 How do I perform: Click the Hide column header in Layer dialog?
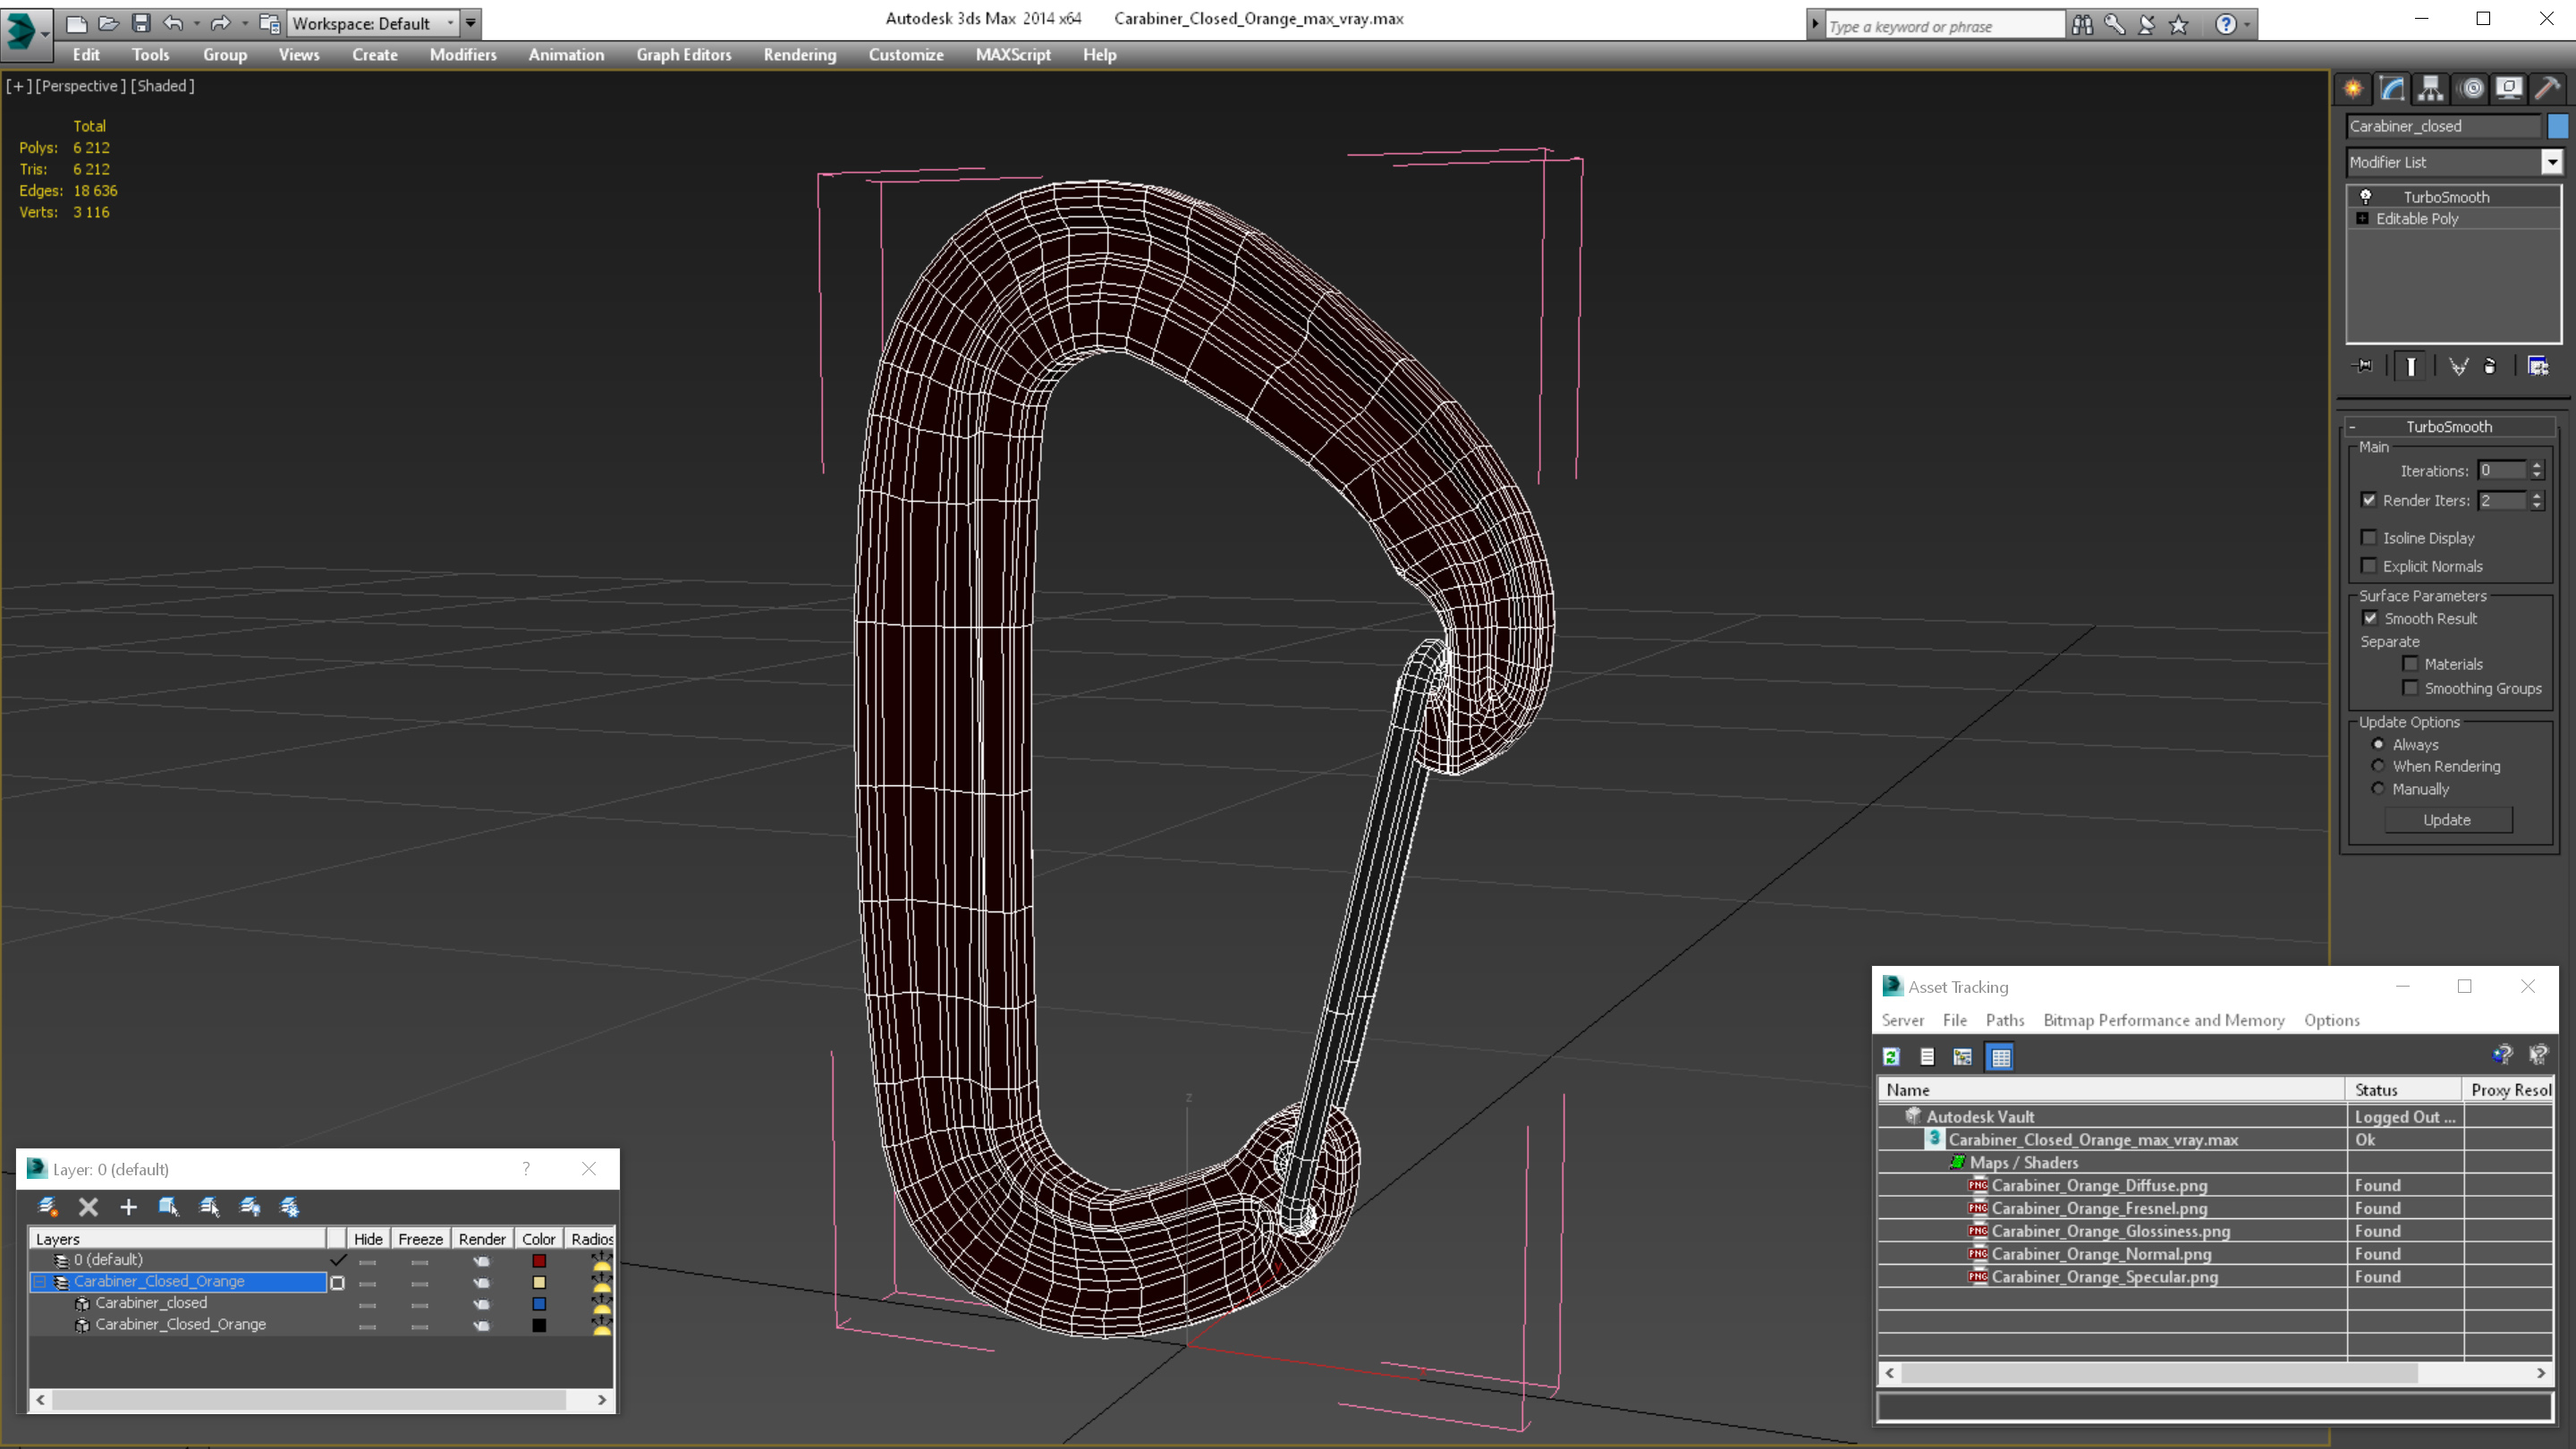click(368, 1238)
